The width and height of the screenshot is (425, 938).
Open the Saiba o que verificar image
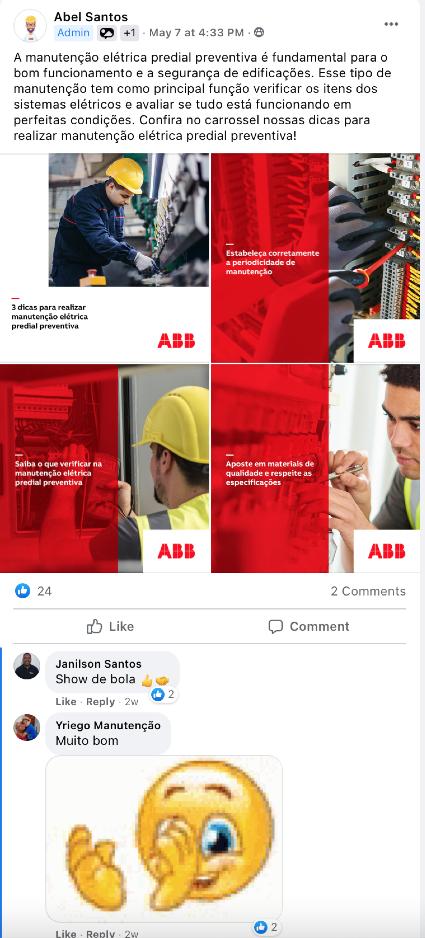105,468
